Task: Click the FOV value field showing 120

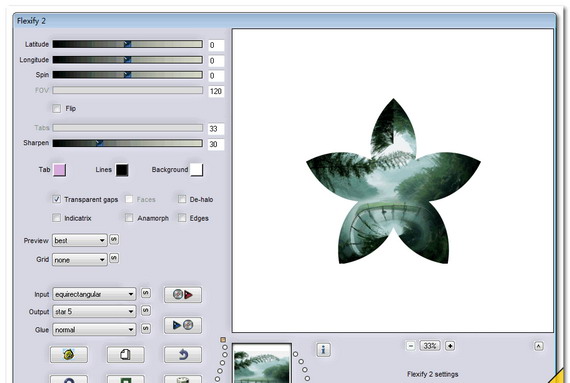Action: pyautogui.click(x=216, y=91)
